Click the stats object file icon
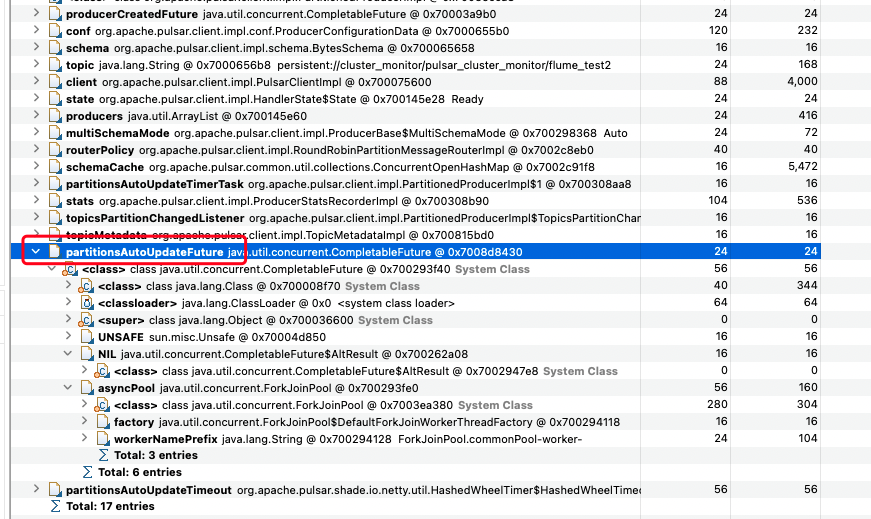 (54, 201)
